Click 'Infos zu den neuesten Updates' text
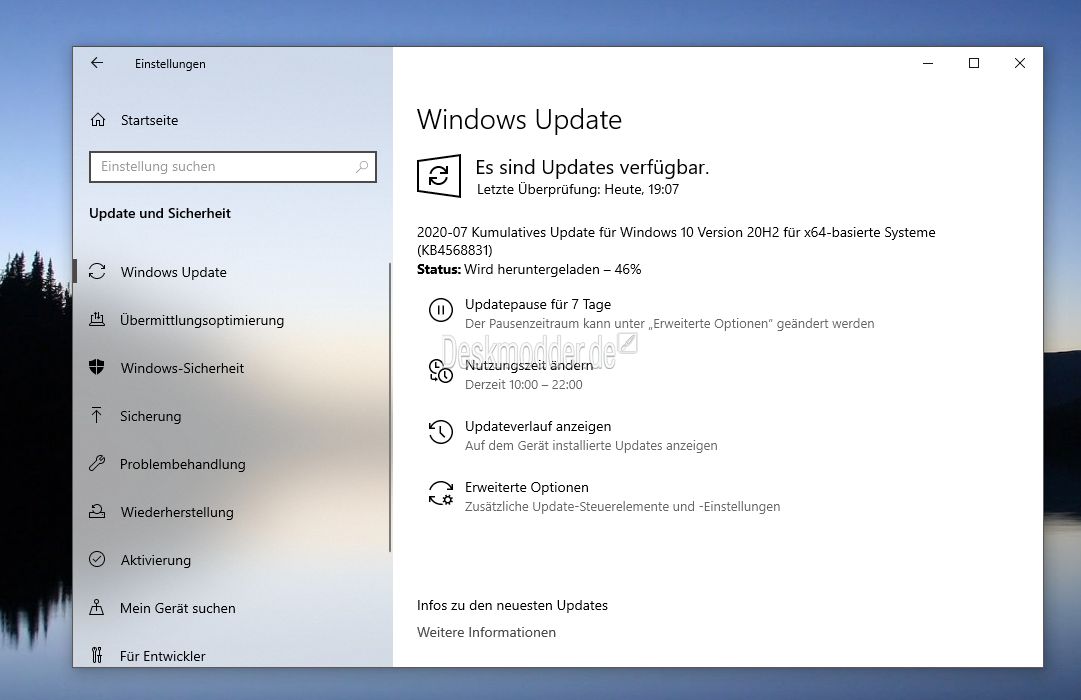 (512, 605)
